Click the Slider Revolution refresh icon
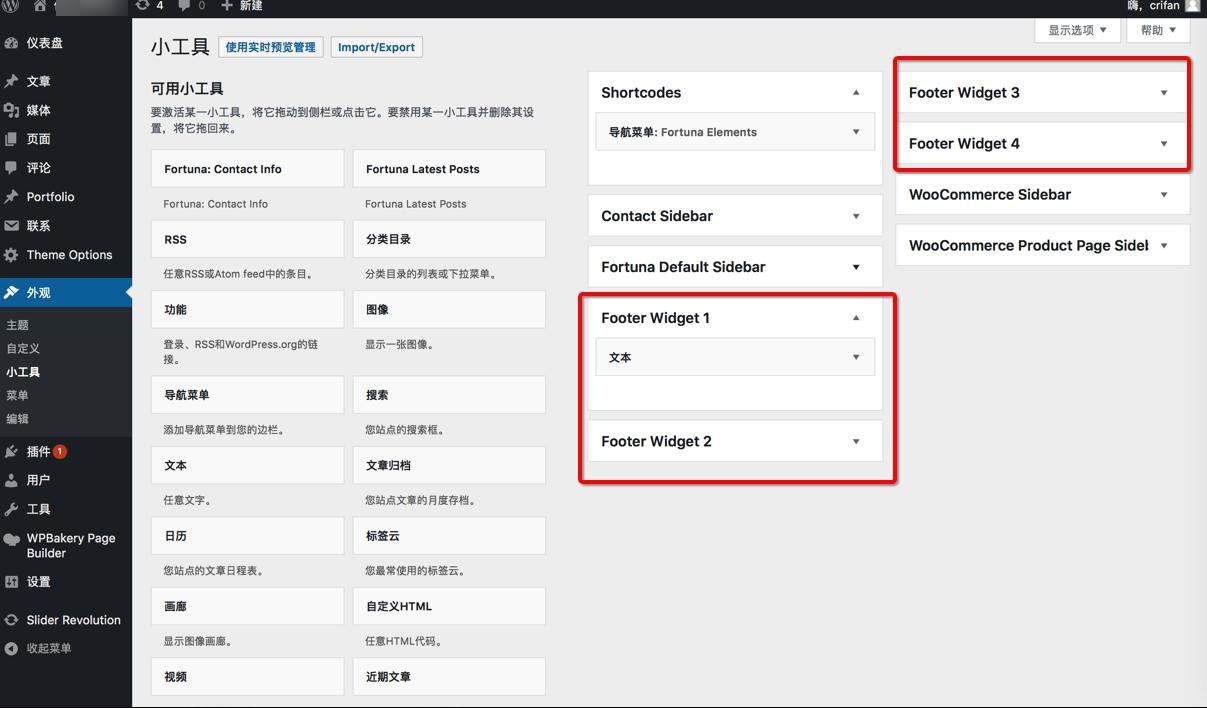The width and height of the screenshot is (1207, 708). [12, 620]
